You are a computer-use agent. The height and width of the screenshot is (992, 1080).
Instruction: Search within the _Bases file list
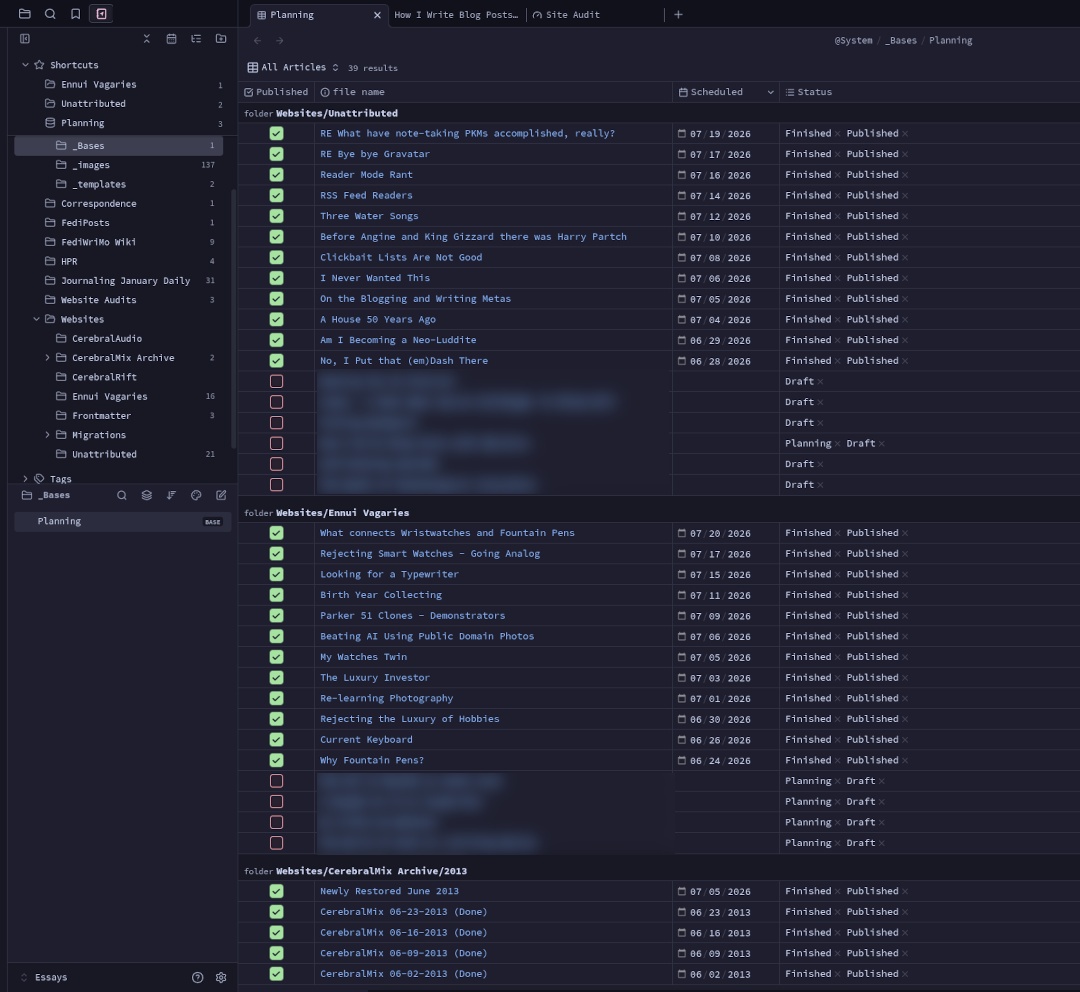coord(122,495)
